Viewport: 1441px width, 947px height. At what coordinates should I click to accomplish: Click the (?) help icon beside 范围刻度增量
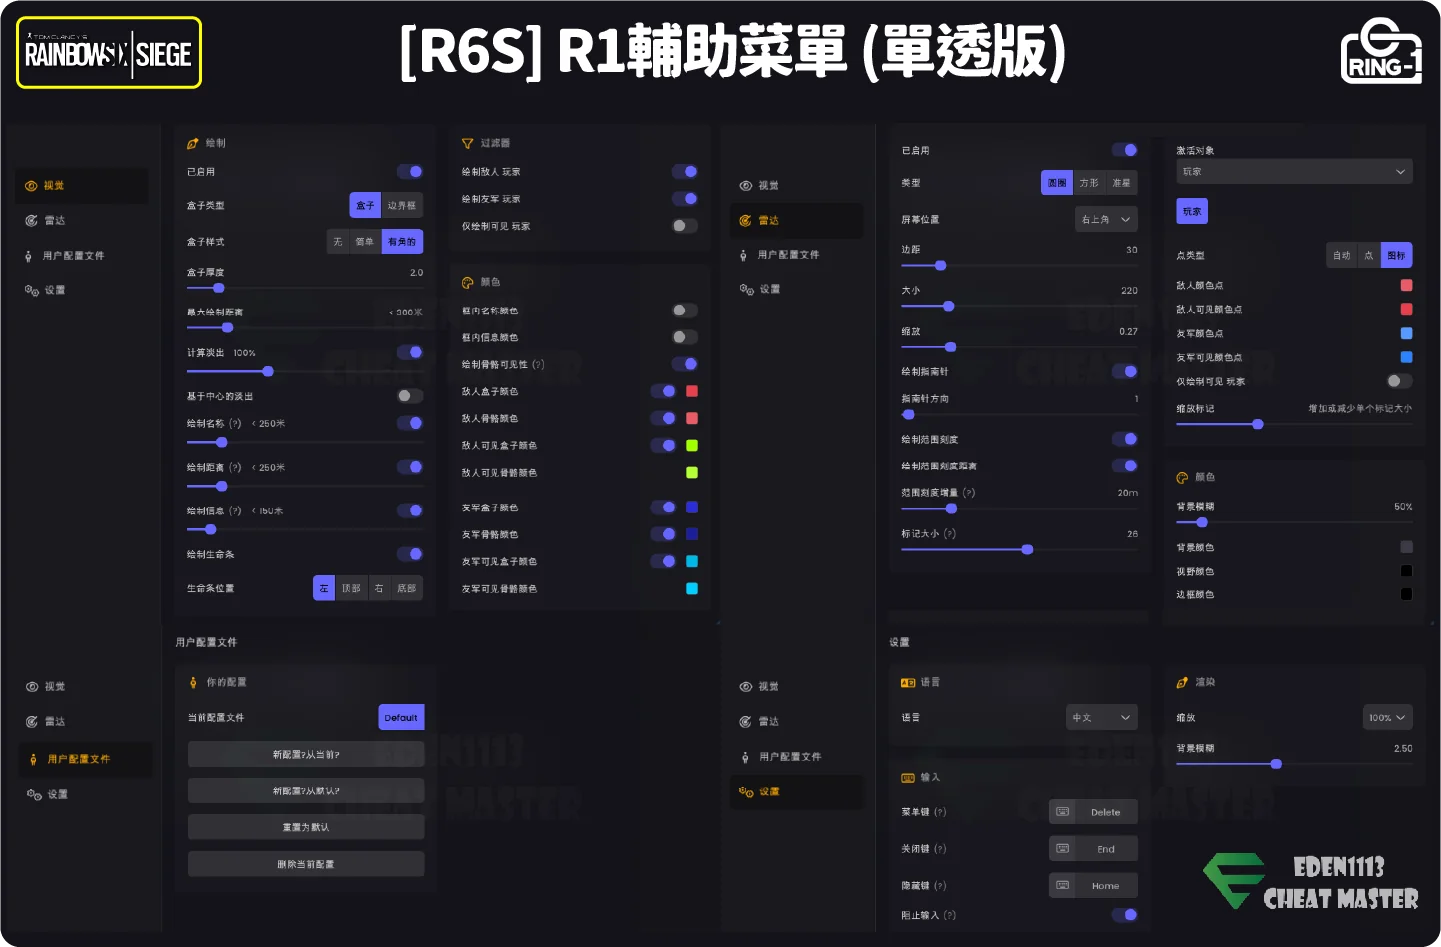[969, 493]
